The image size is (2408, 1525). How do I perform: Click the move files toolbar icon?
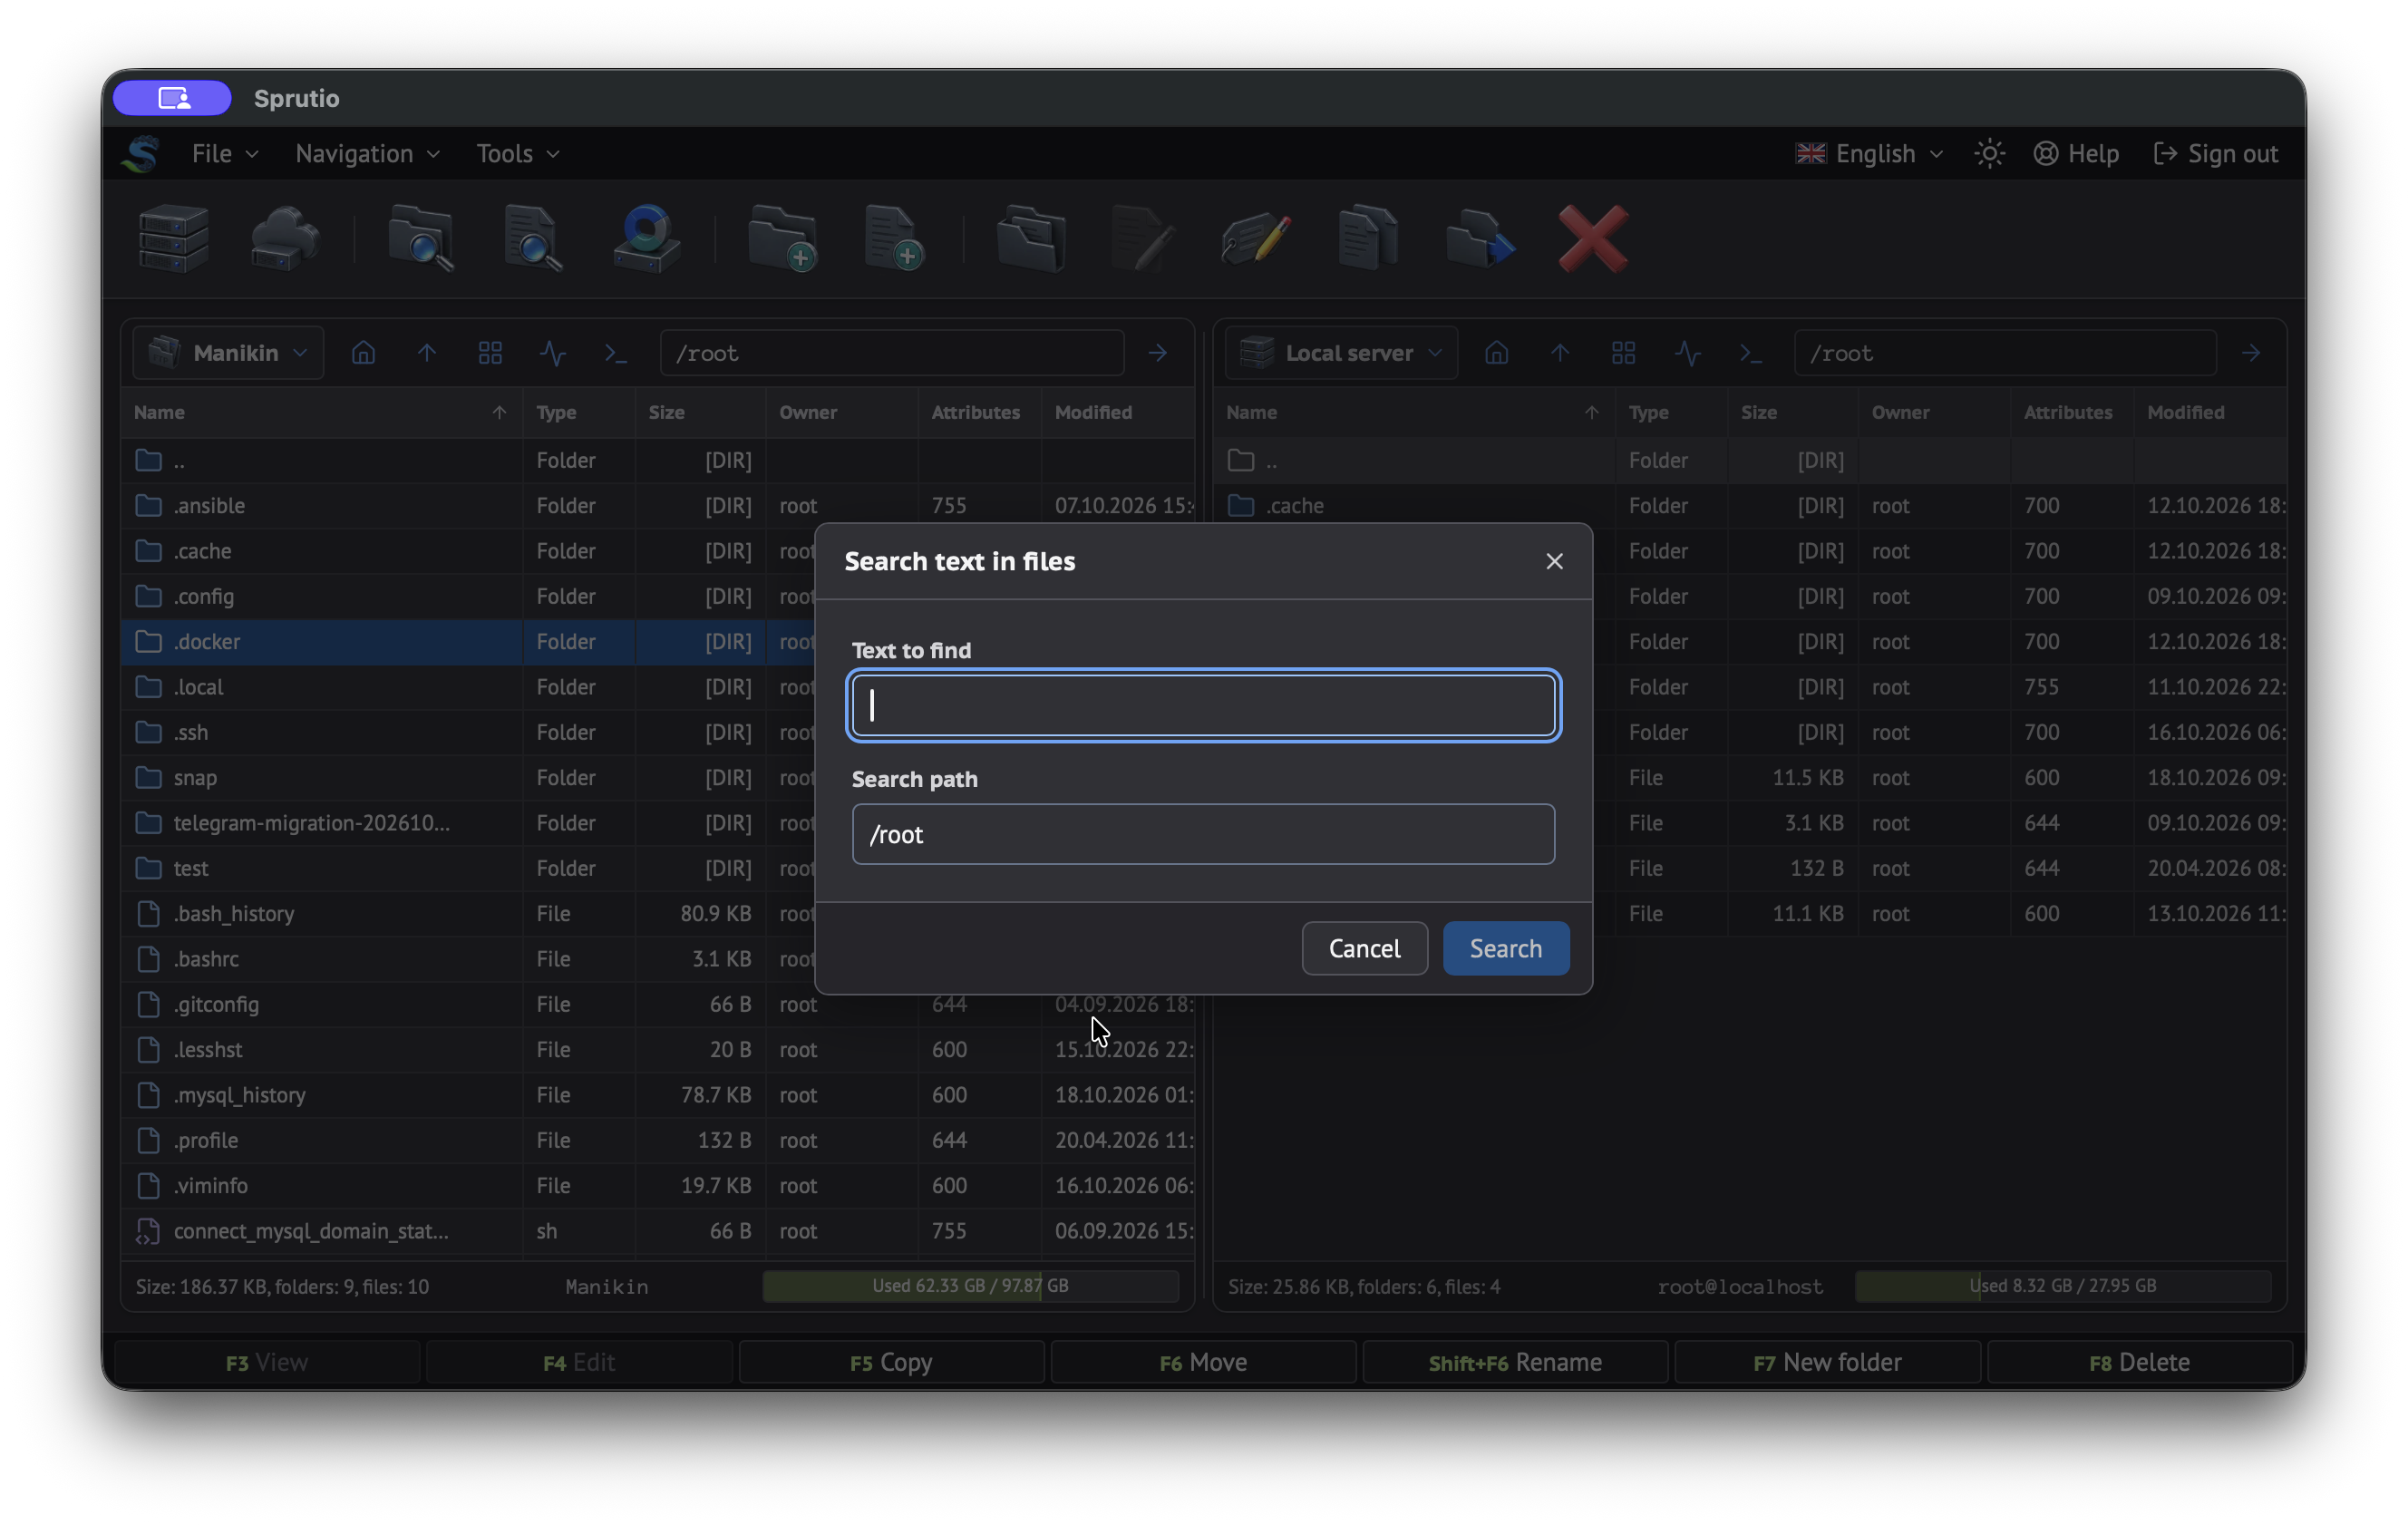click(x=1480, y=238)
